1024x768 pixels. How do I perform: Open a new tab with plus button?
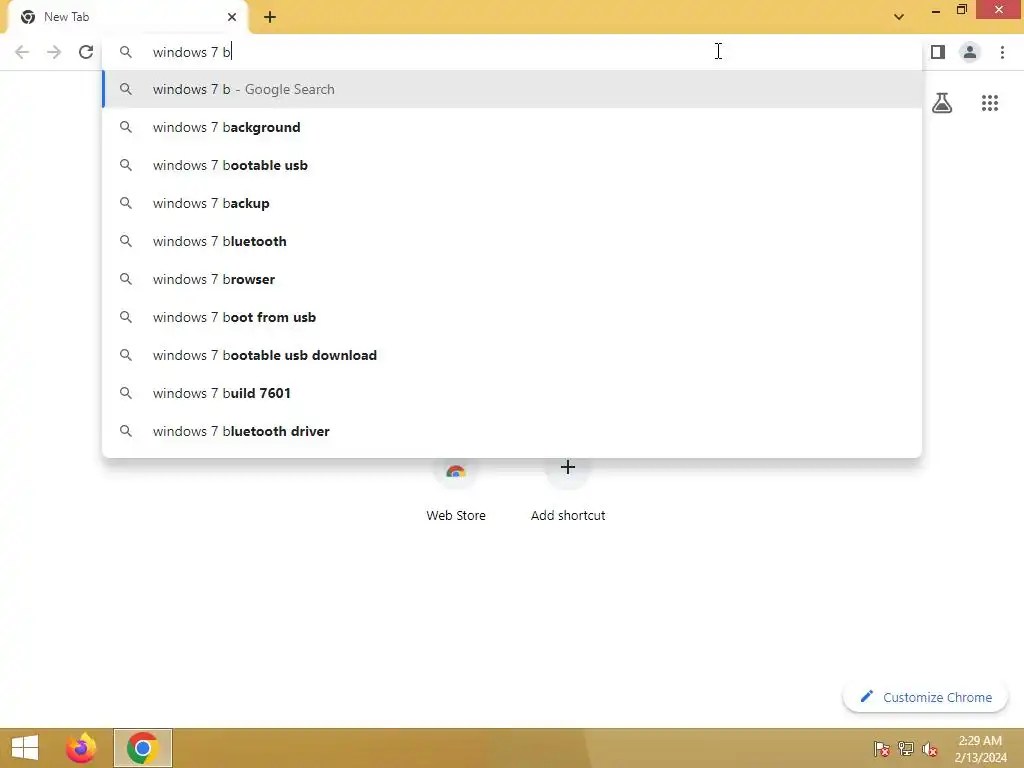(x=270, y=17)
